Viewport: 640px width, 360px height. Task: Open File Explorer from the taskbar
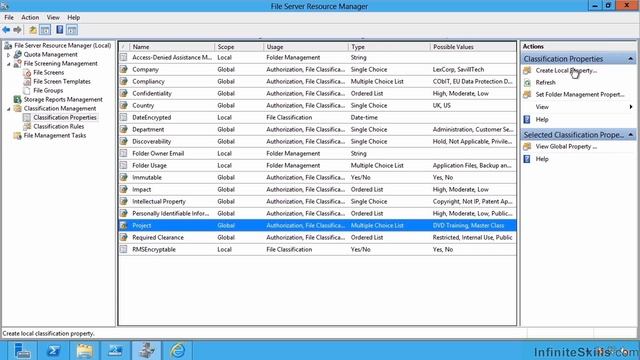click(x=84, y=350)
